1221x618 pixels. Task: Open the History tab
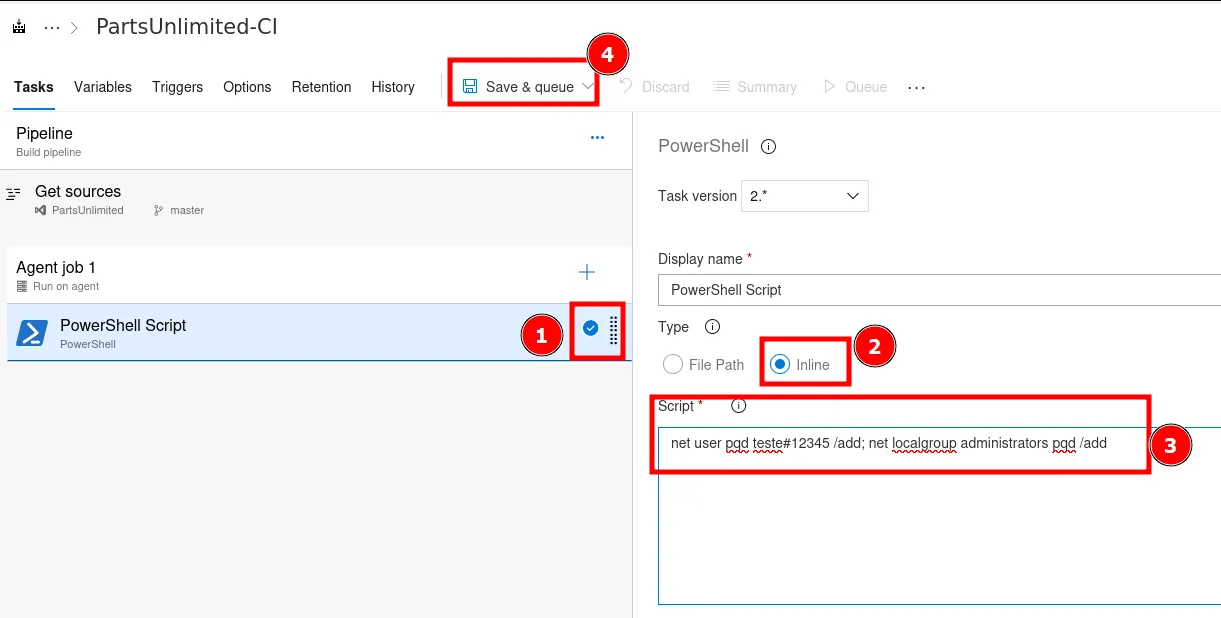[x=393, y=87]
